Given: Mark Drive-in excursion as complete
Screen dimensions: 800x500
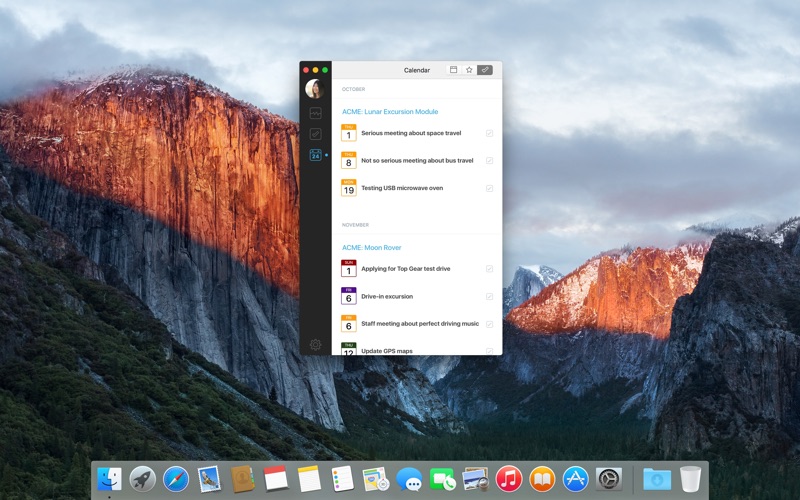Looking at the screenshot, I should pyautogui.click(x=489, y=296).
